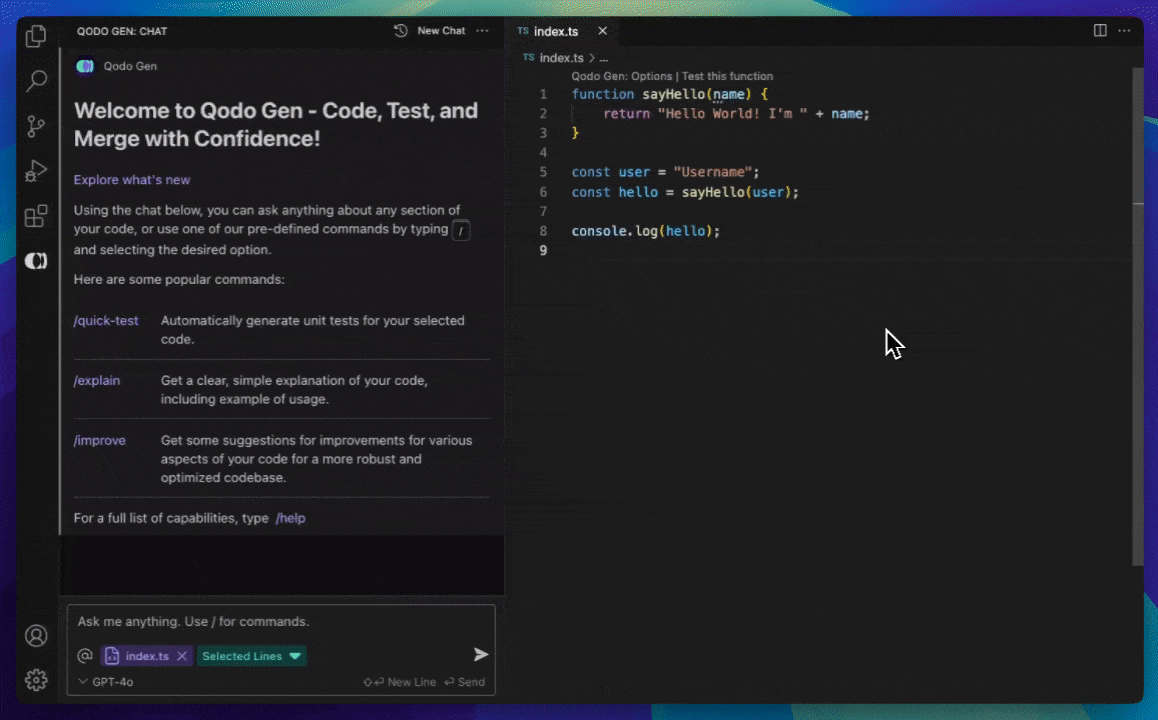This screenshot has height=720, width=1158.
Task: Click line number 1 in the gutter
Action: tap(543, 95)
